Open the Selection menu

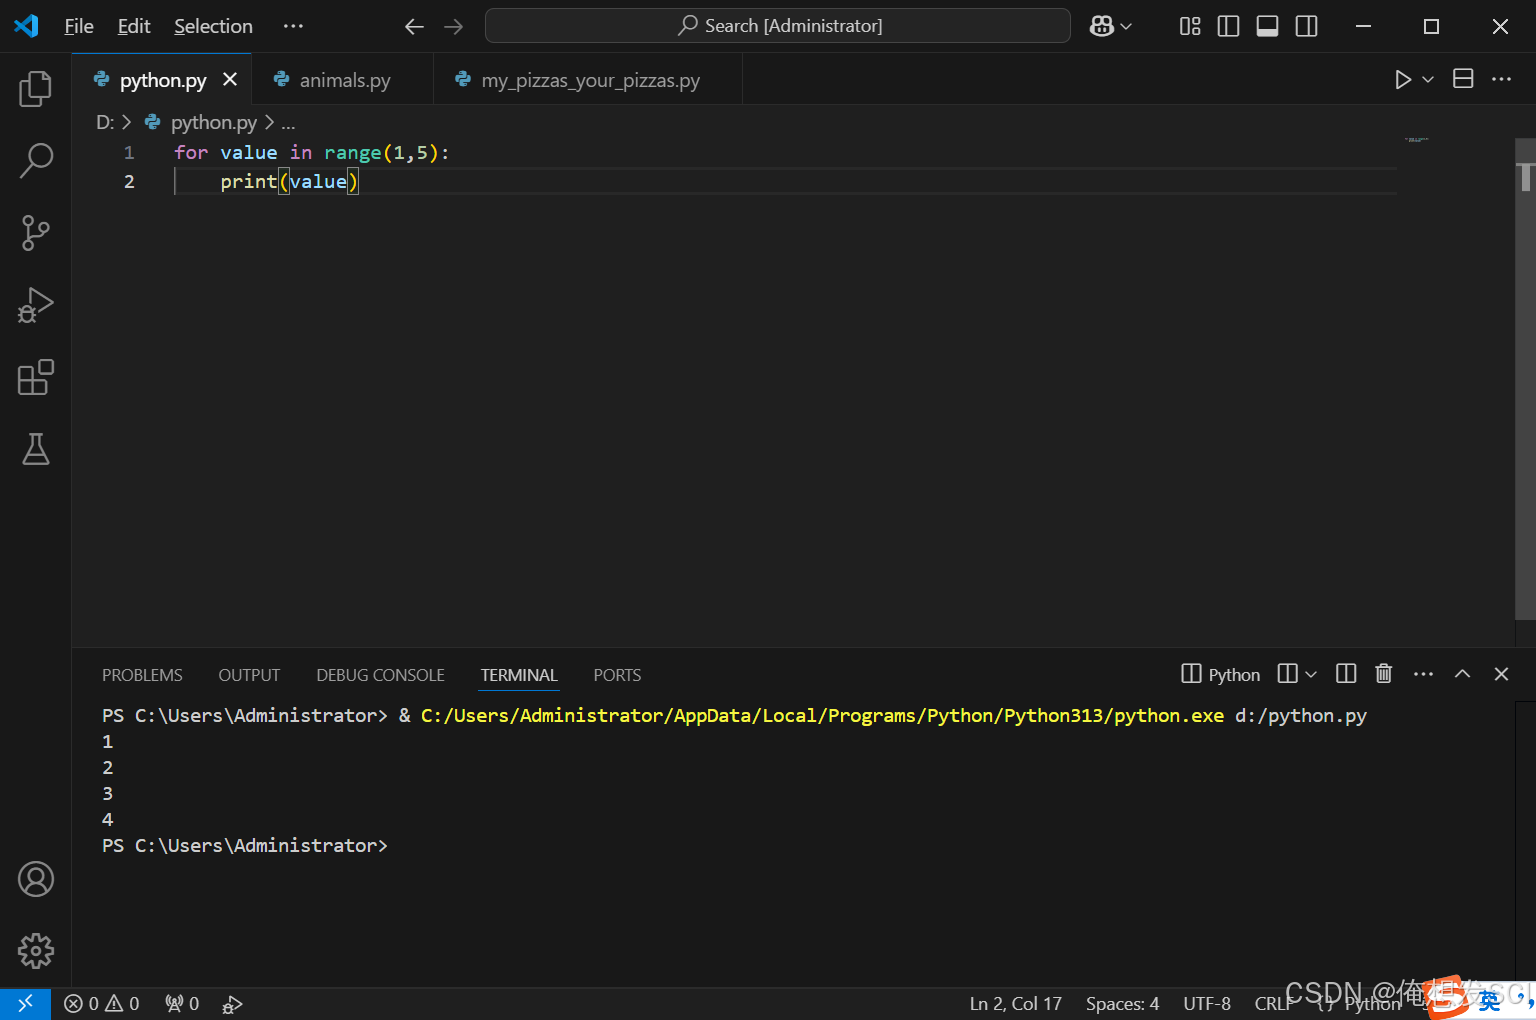[213, 26]
